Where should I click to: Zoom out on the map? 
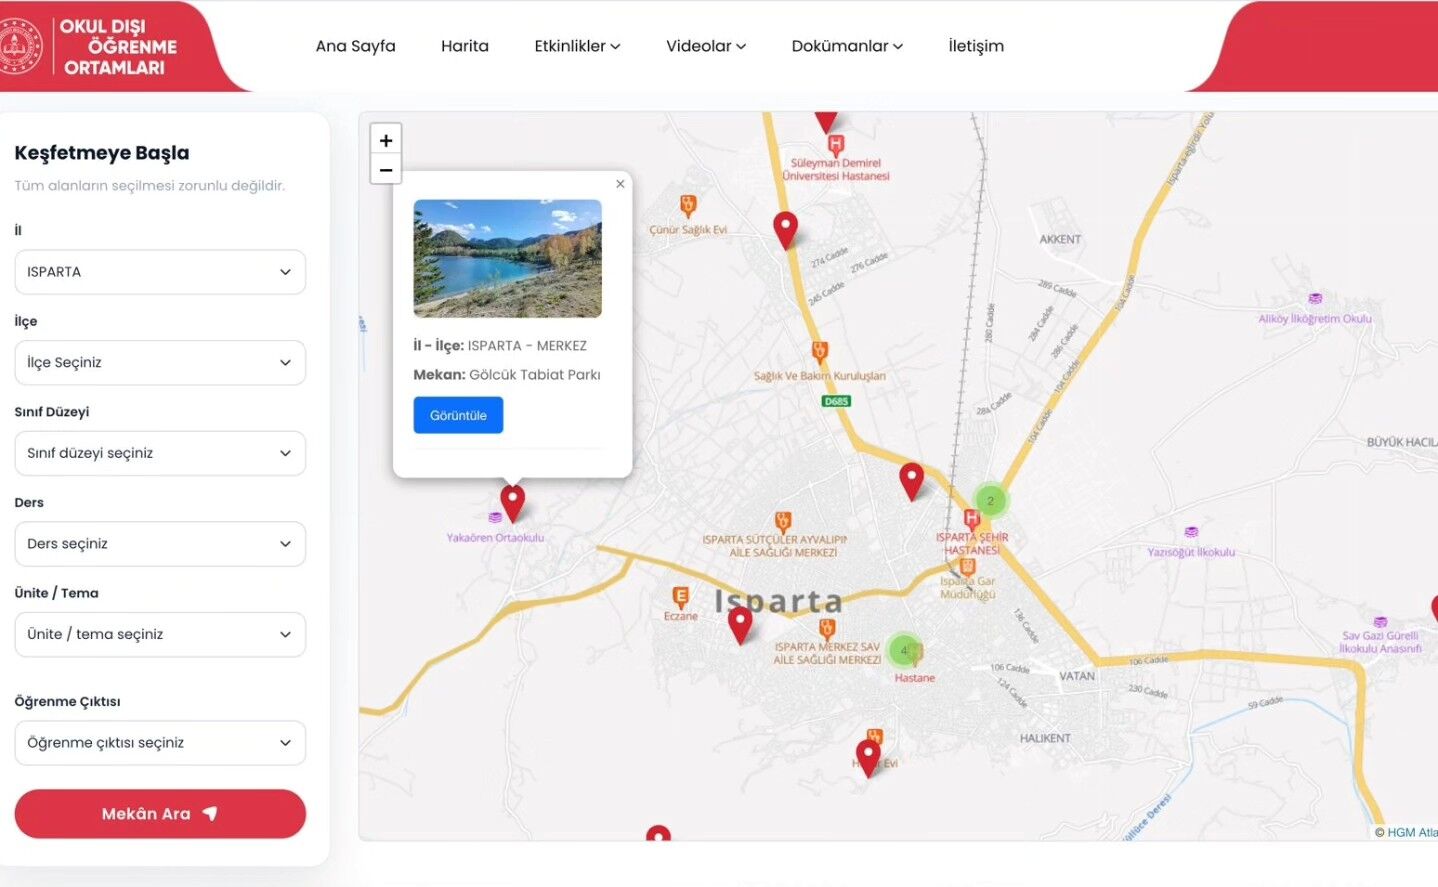pos(386,170)
